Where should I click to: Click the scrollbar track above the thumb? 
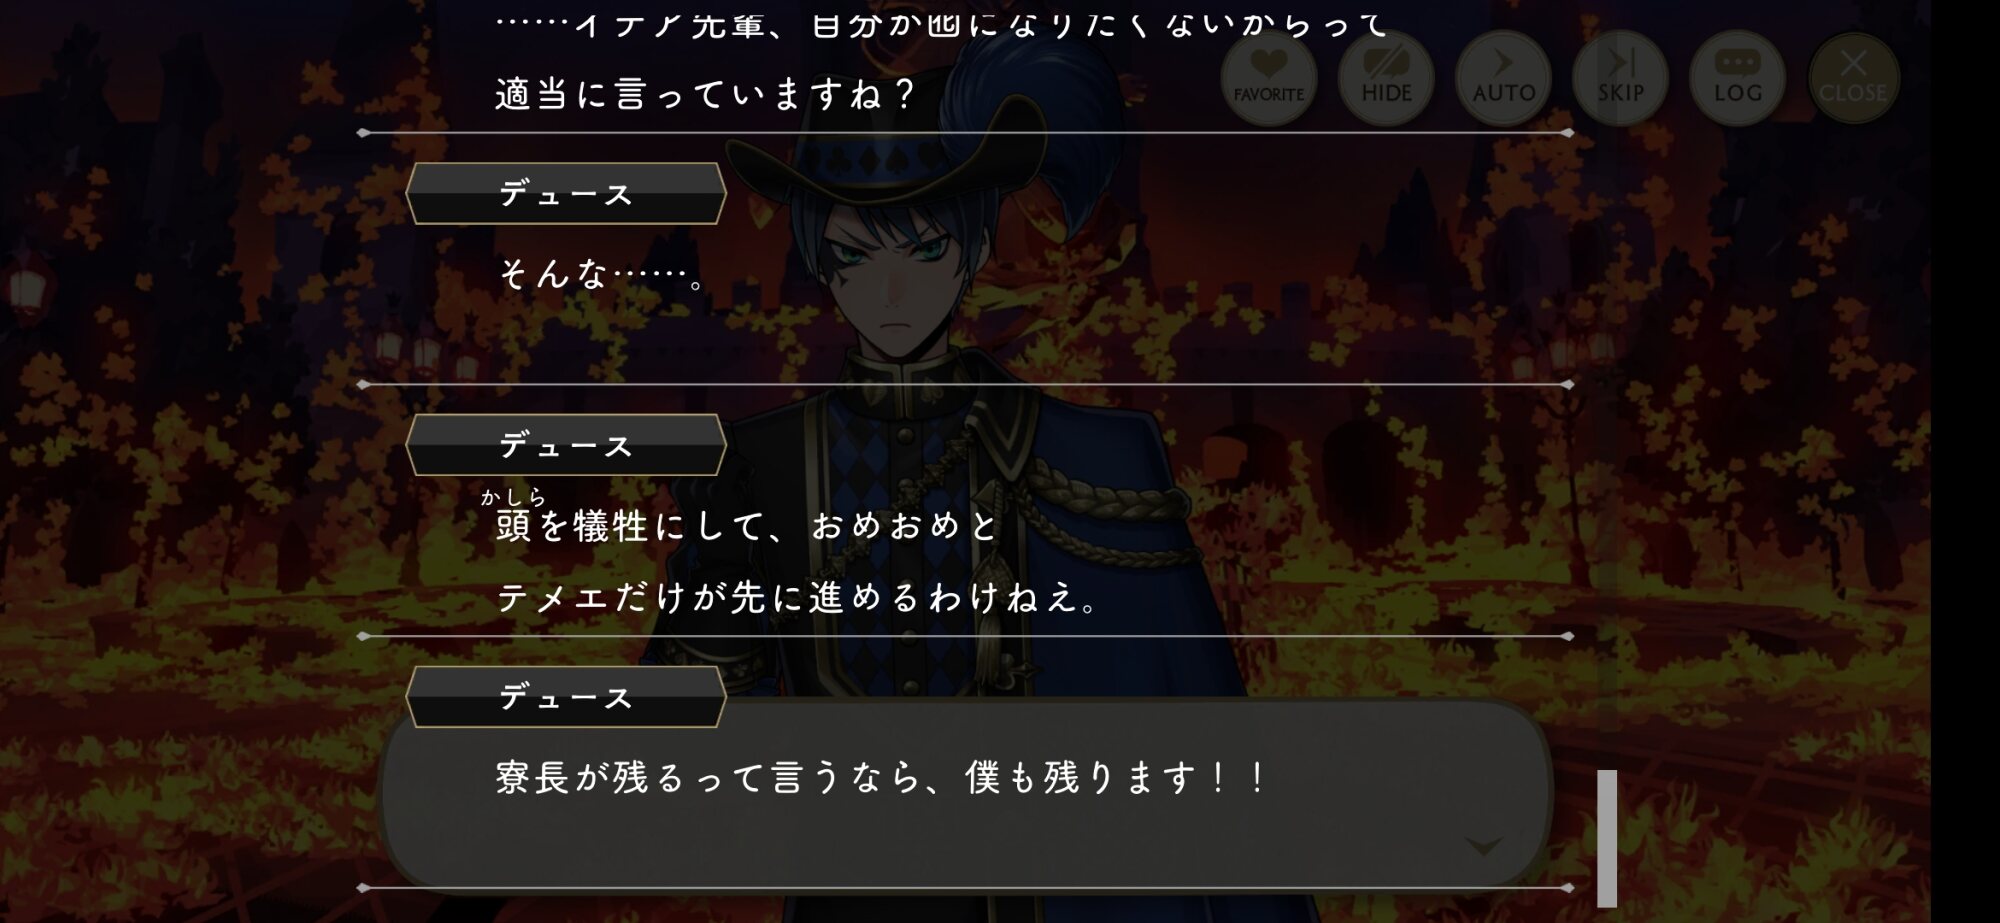click(1607, 400)
